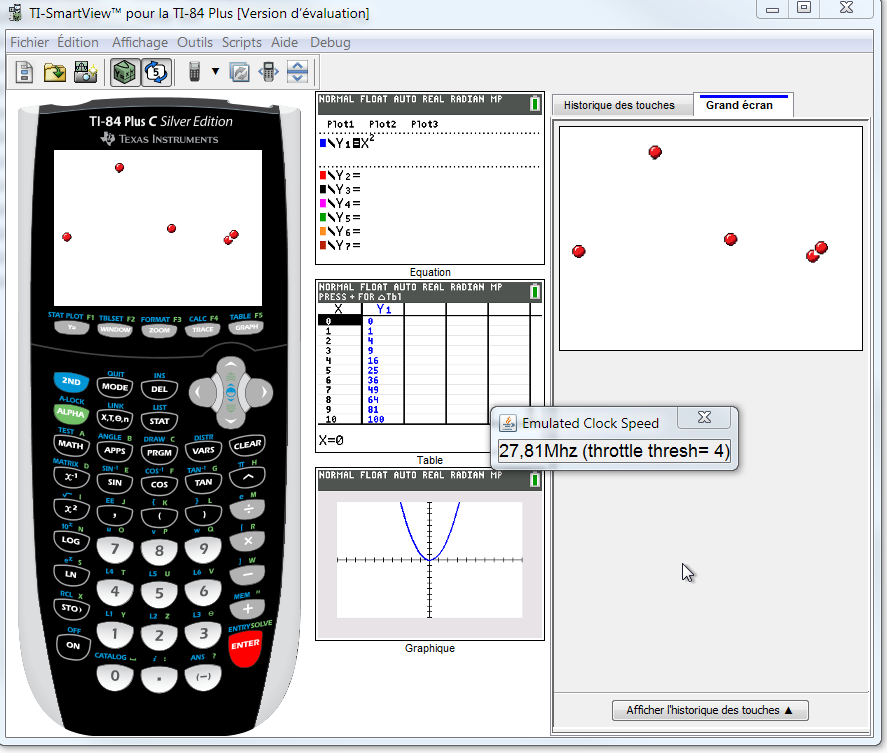Click the ON key
Screen dimensions: 887x753
(74, 646)
